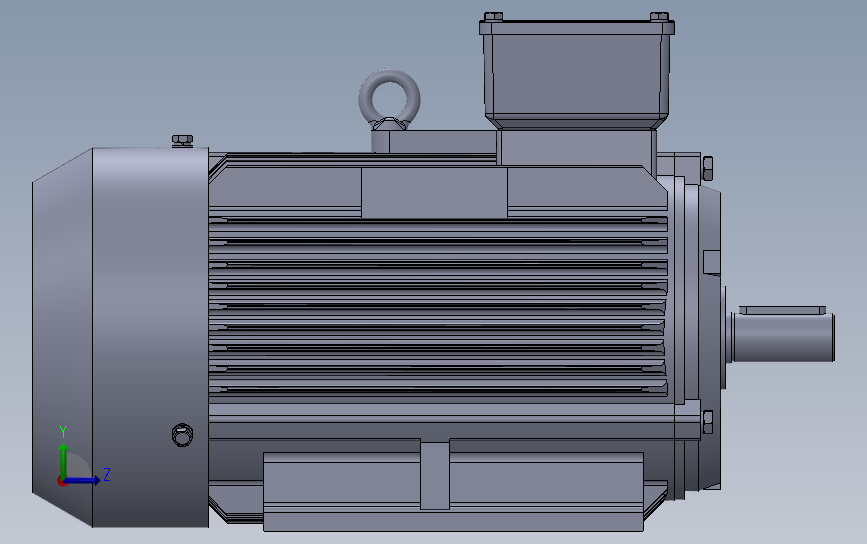Click the red origin ball of the triad
The height and width of the screenshot is (544, 867).
[62, 482]
